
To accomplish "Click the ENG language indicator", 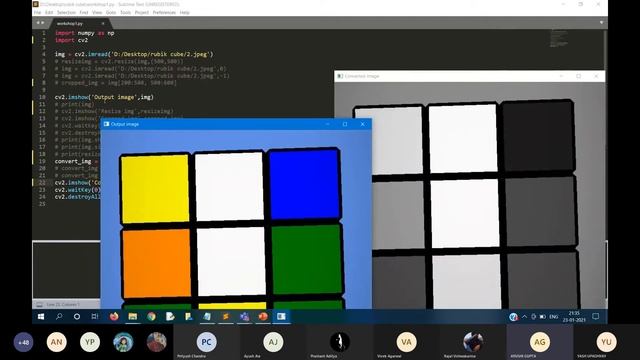I will (553, 317).
